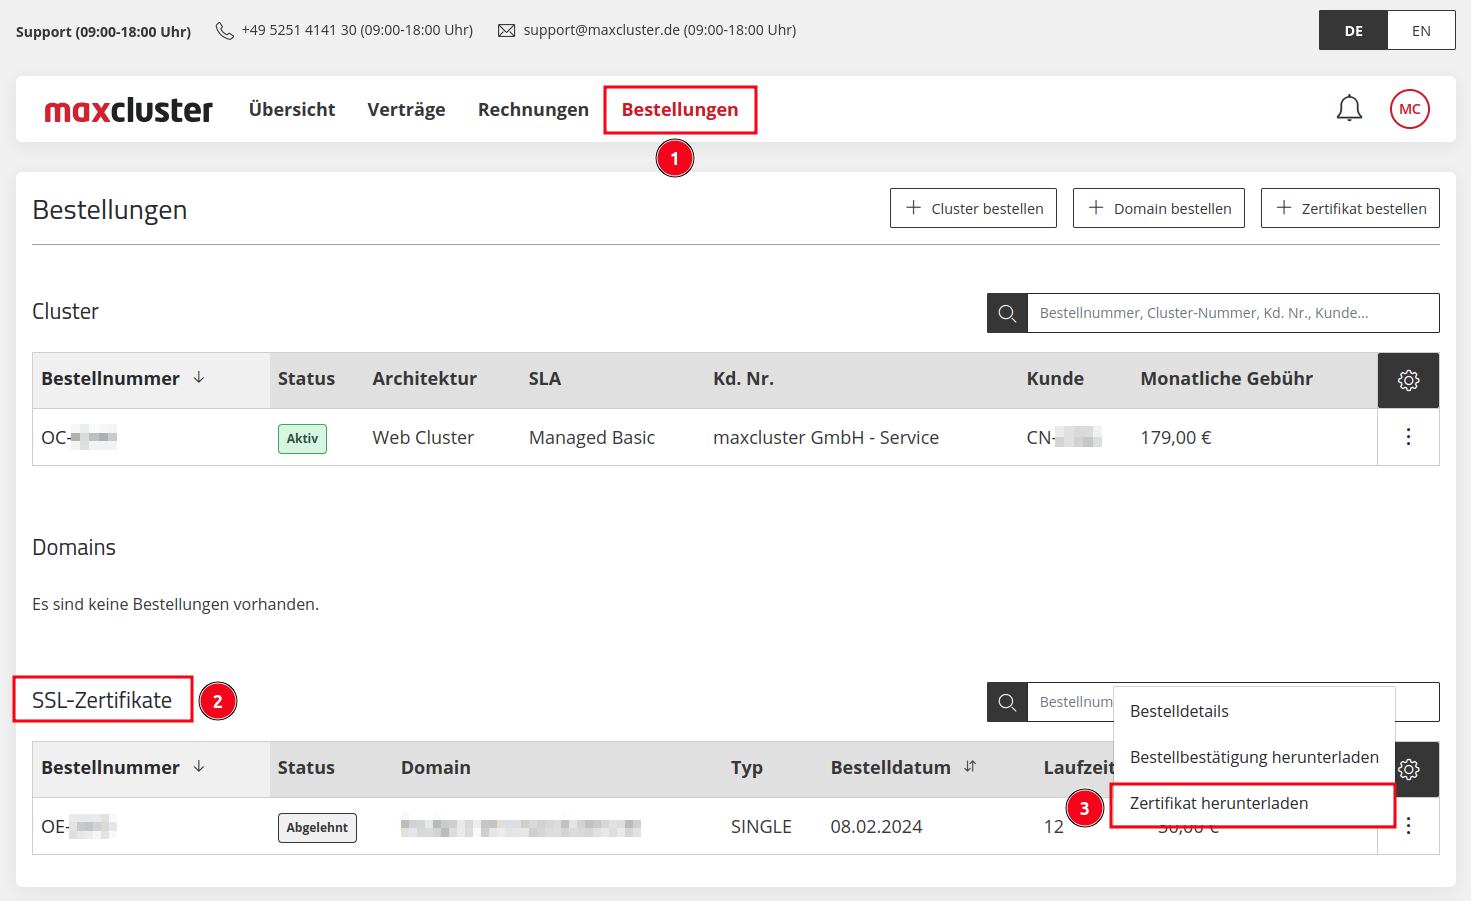Open notifications bell icon
The height and width of the screenshot is (901, 1471).
click(x=1349, y=108)
